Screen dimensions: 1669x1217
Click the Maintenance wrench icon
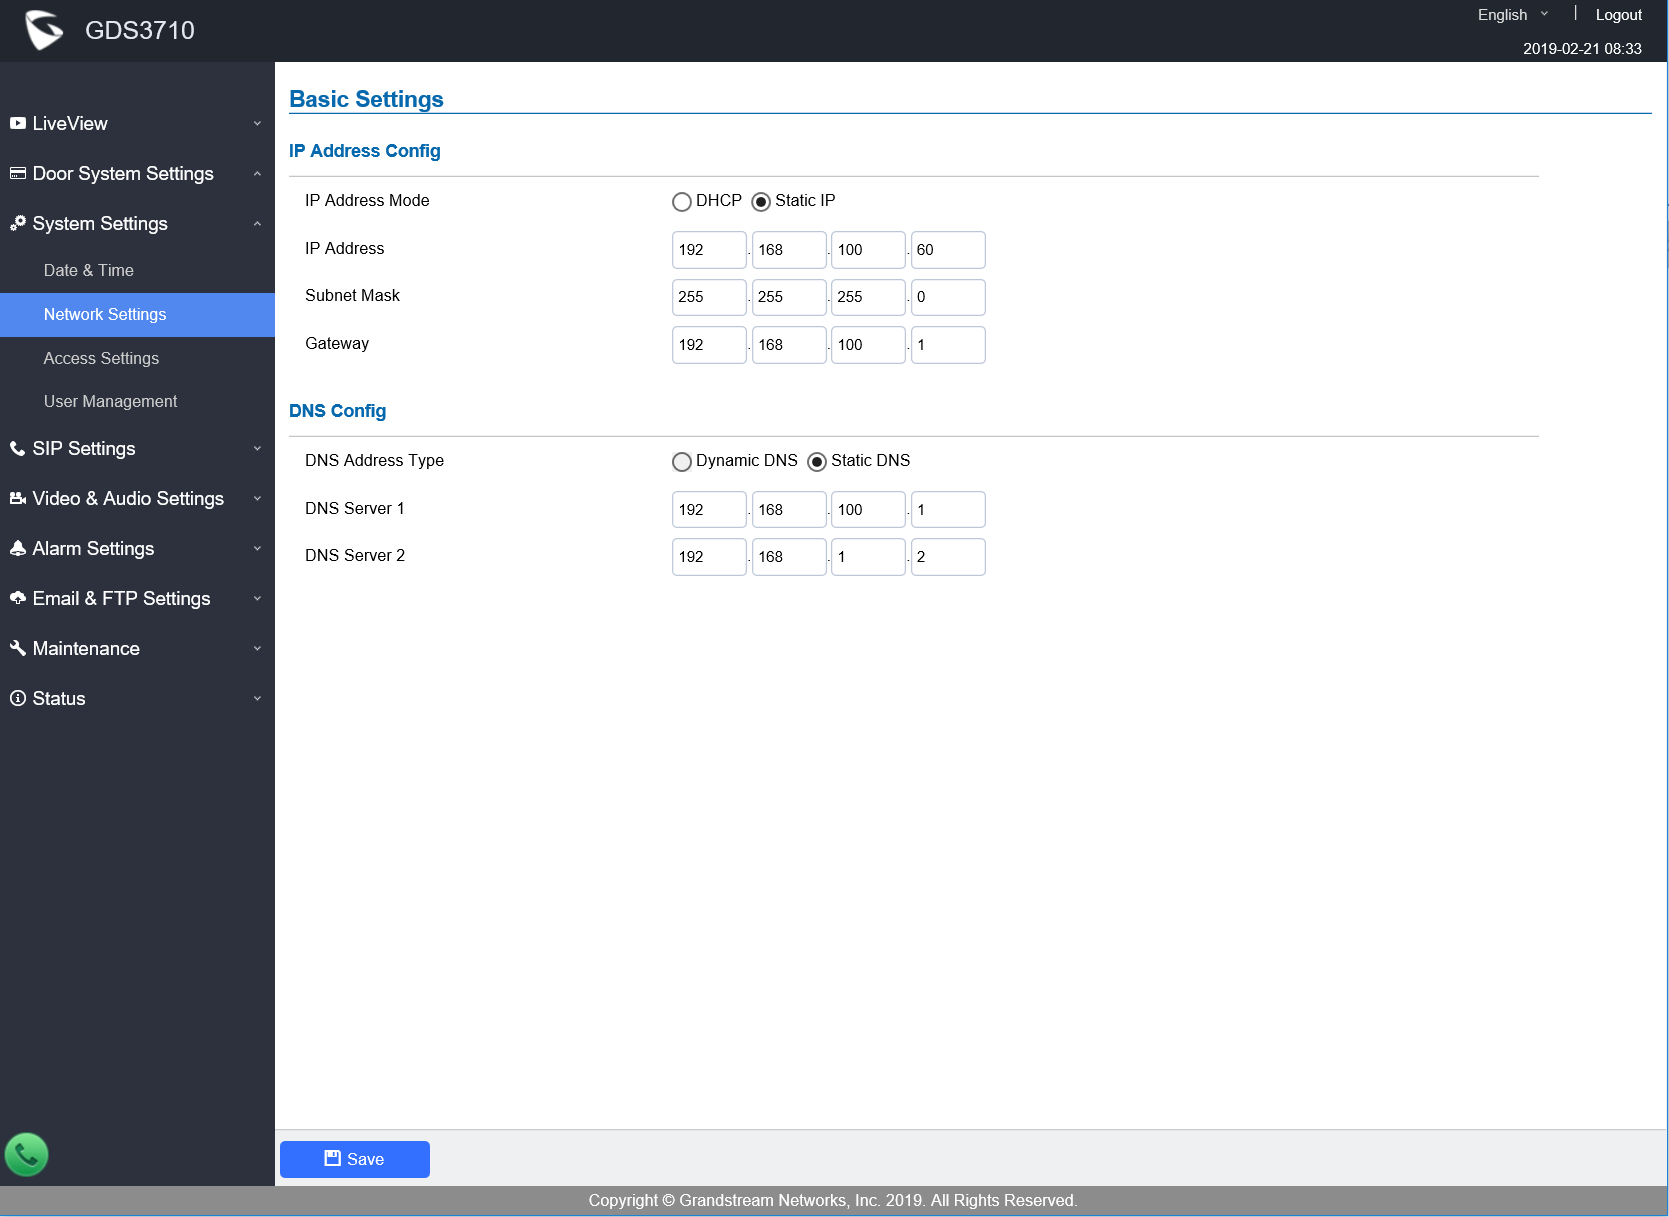pos(18,648)
